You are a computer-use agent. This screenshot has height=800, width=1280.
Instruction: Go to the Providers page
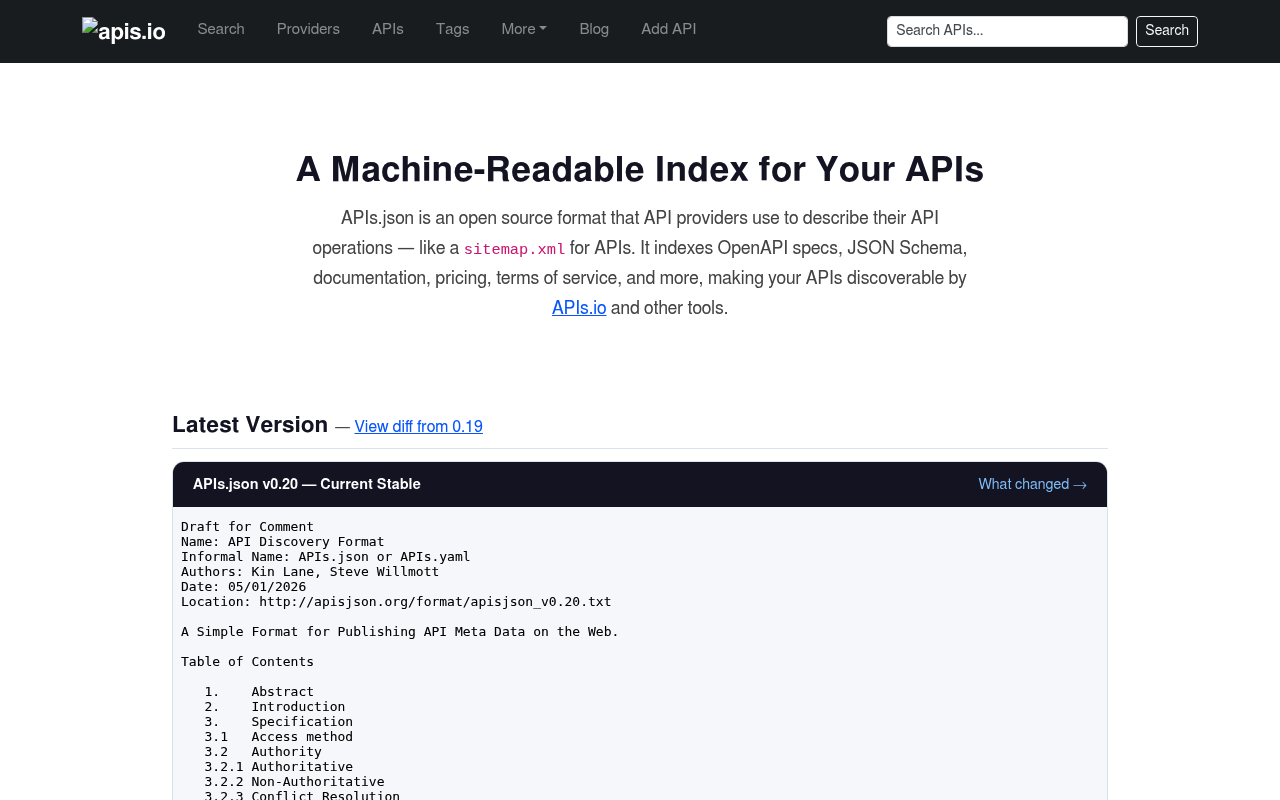[x=308, y=30]
